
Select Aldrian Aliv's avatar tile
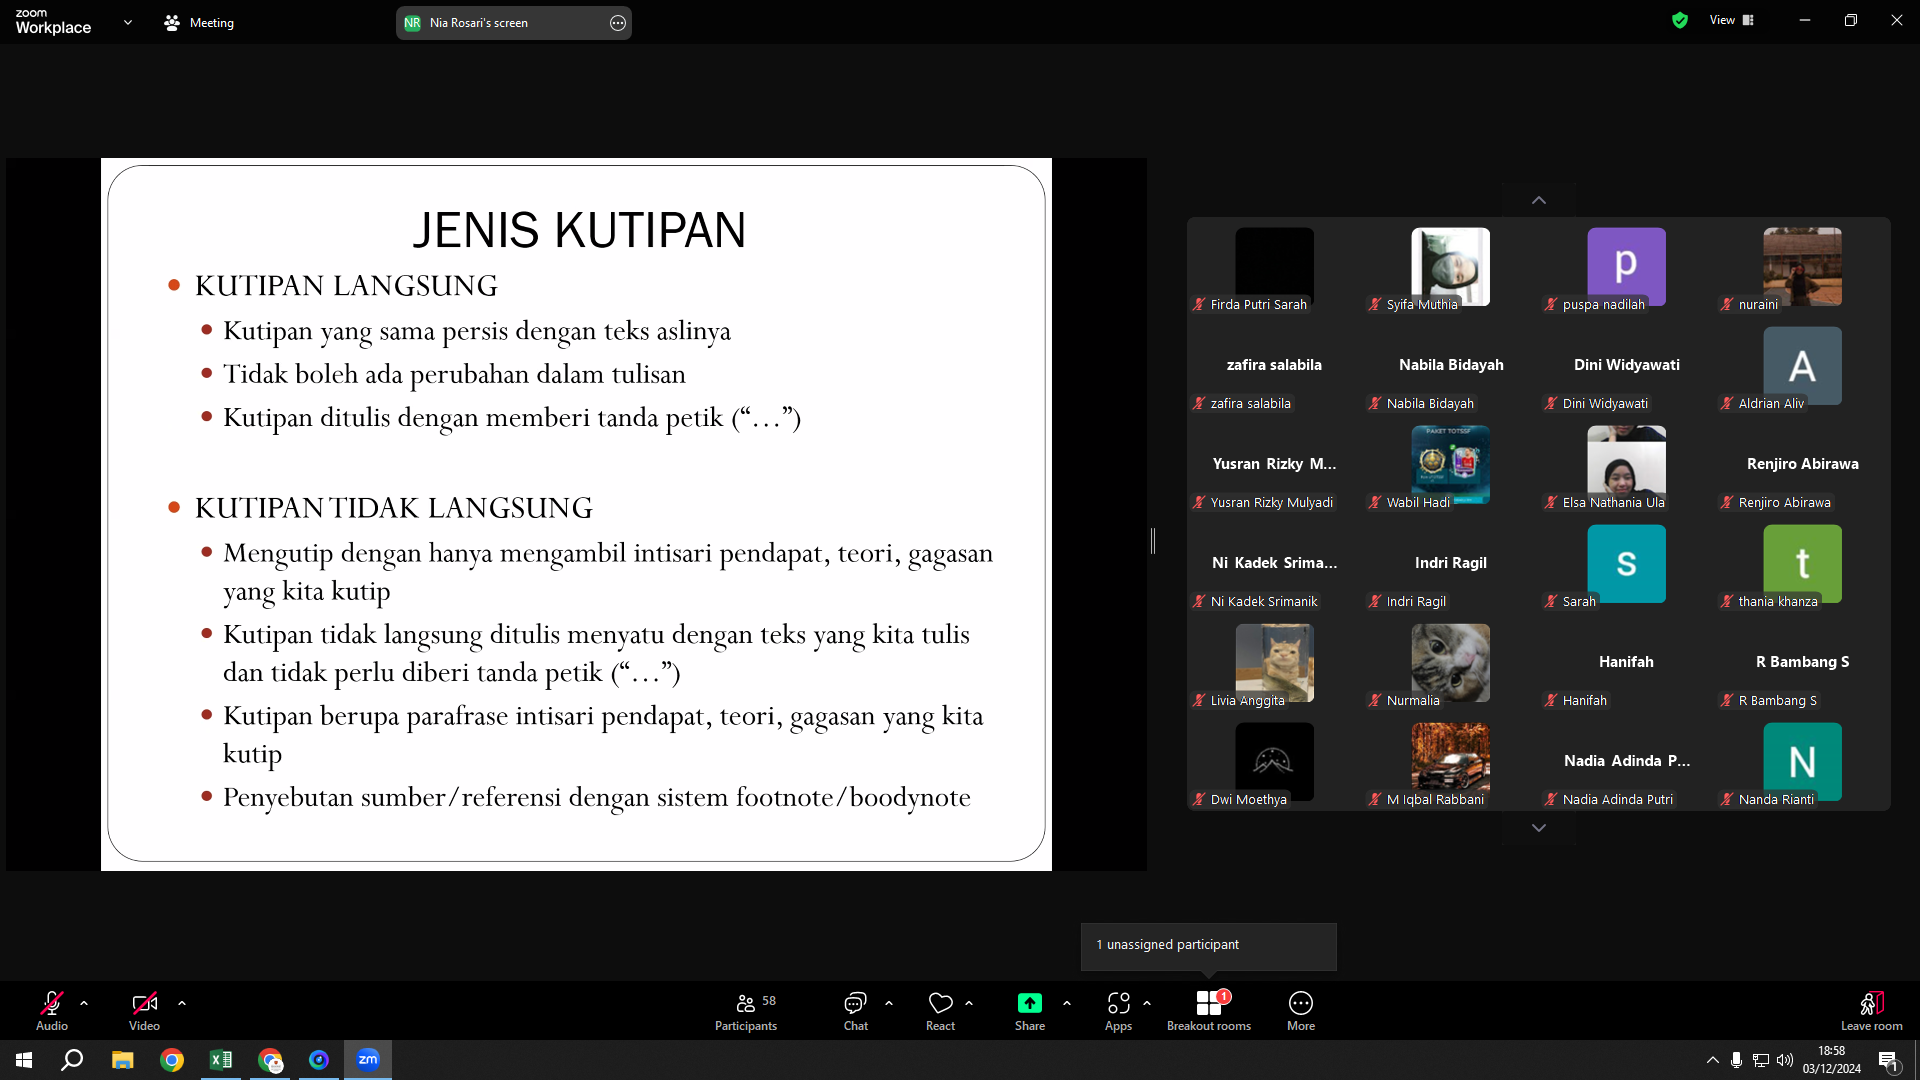1803,366
